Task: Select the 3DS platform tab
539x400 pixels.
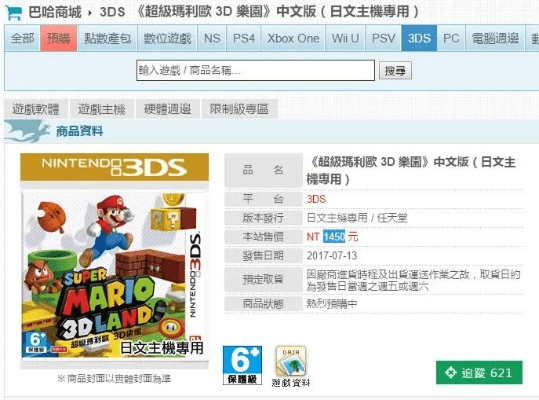Action: tap(419, 38)
